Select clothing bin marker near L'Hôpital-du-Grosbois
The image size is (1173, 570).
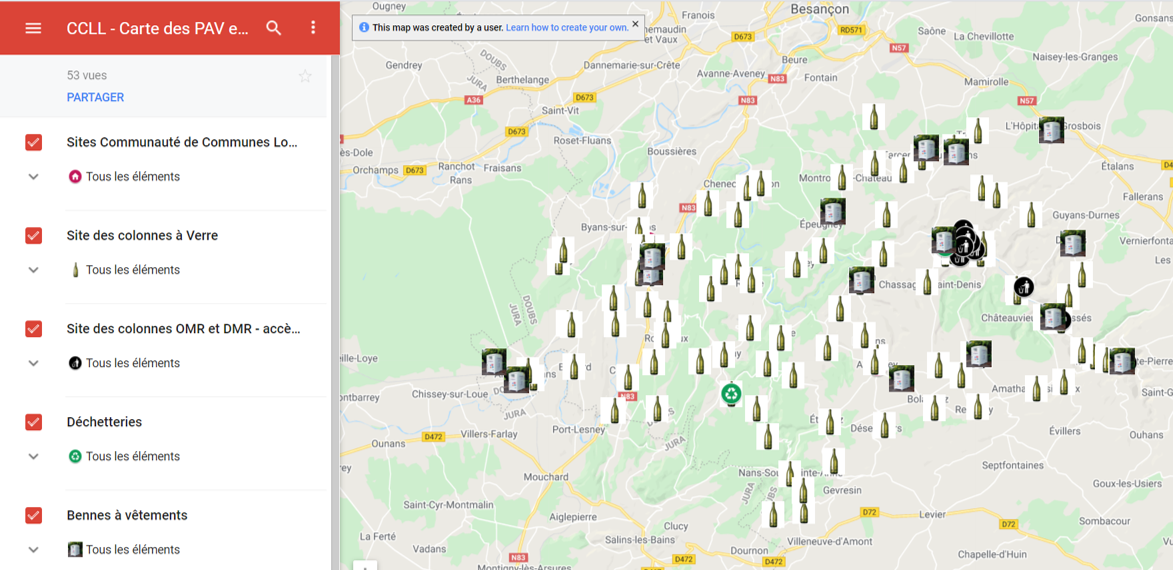1052,130
